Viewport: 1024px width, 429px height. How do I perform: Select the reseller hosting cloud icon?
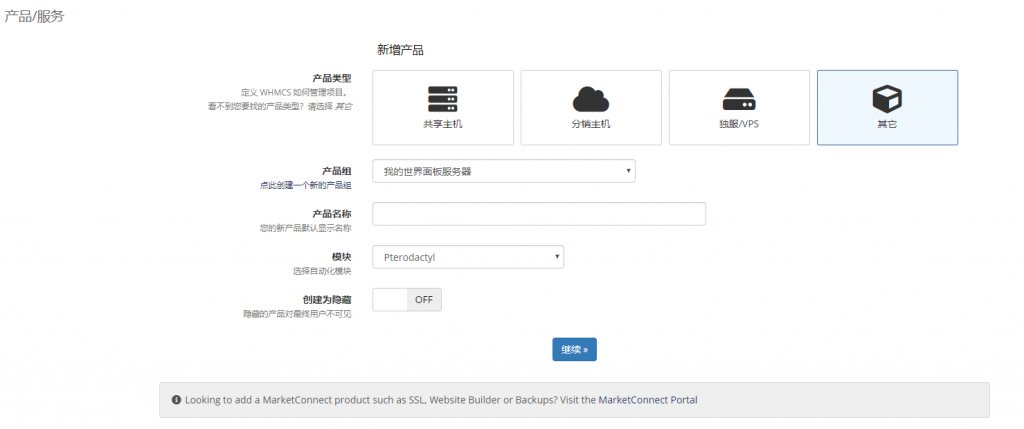590,99
